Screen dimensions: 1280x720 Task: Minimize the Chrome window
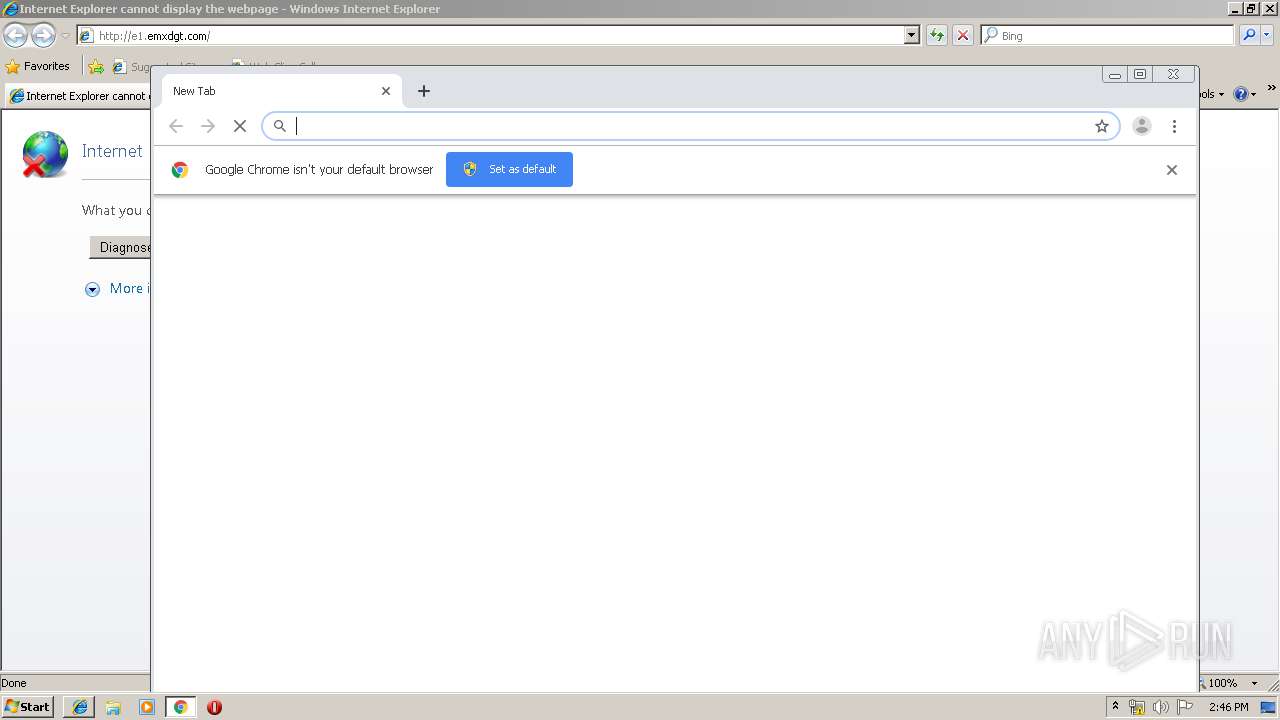tap(1115, 74)
